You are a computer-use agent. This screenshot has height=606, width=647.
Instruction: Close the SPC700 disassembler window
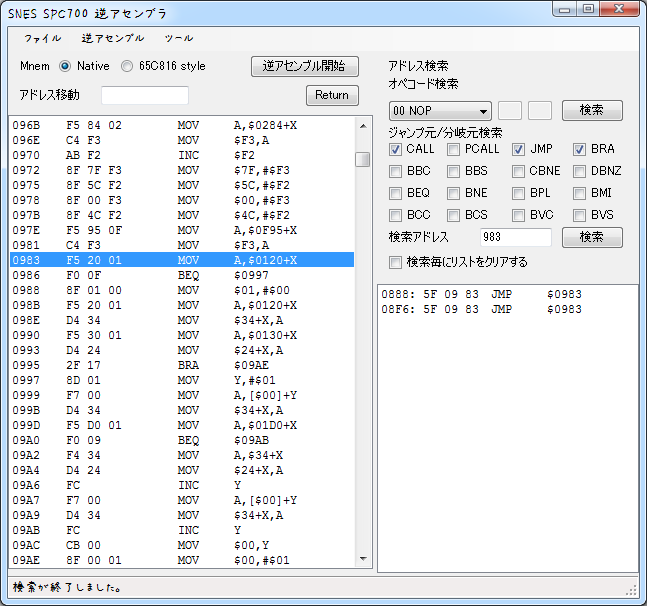pos(619,9)
